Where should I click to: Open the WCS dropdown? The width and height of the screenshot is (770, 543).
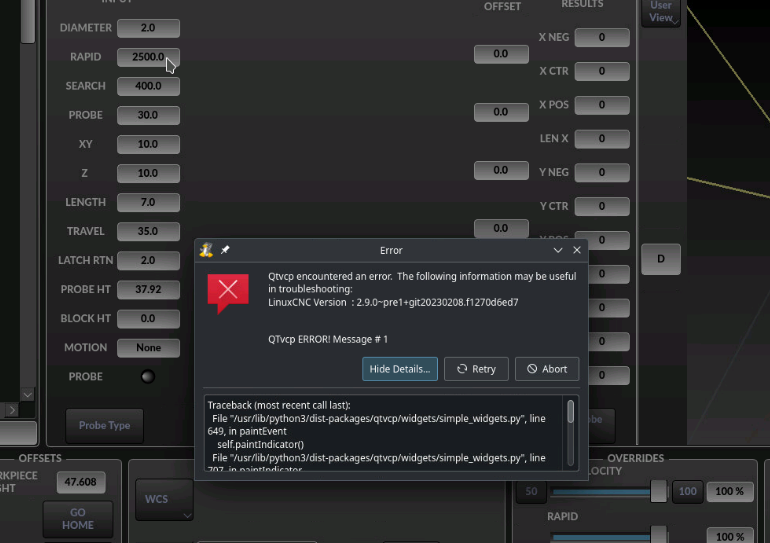pos(165,499)
